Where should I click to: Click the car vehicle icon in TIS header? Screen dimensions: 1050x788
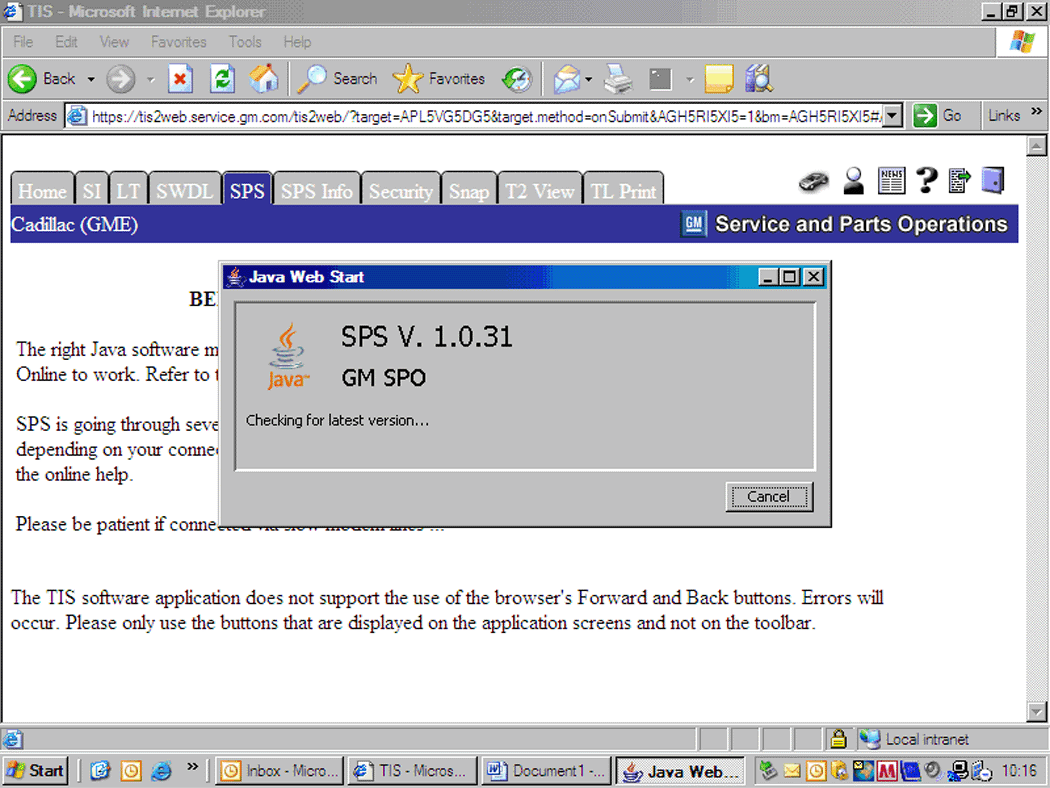(814, 181)
